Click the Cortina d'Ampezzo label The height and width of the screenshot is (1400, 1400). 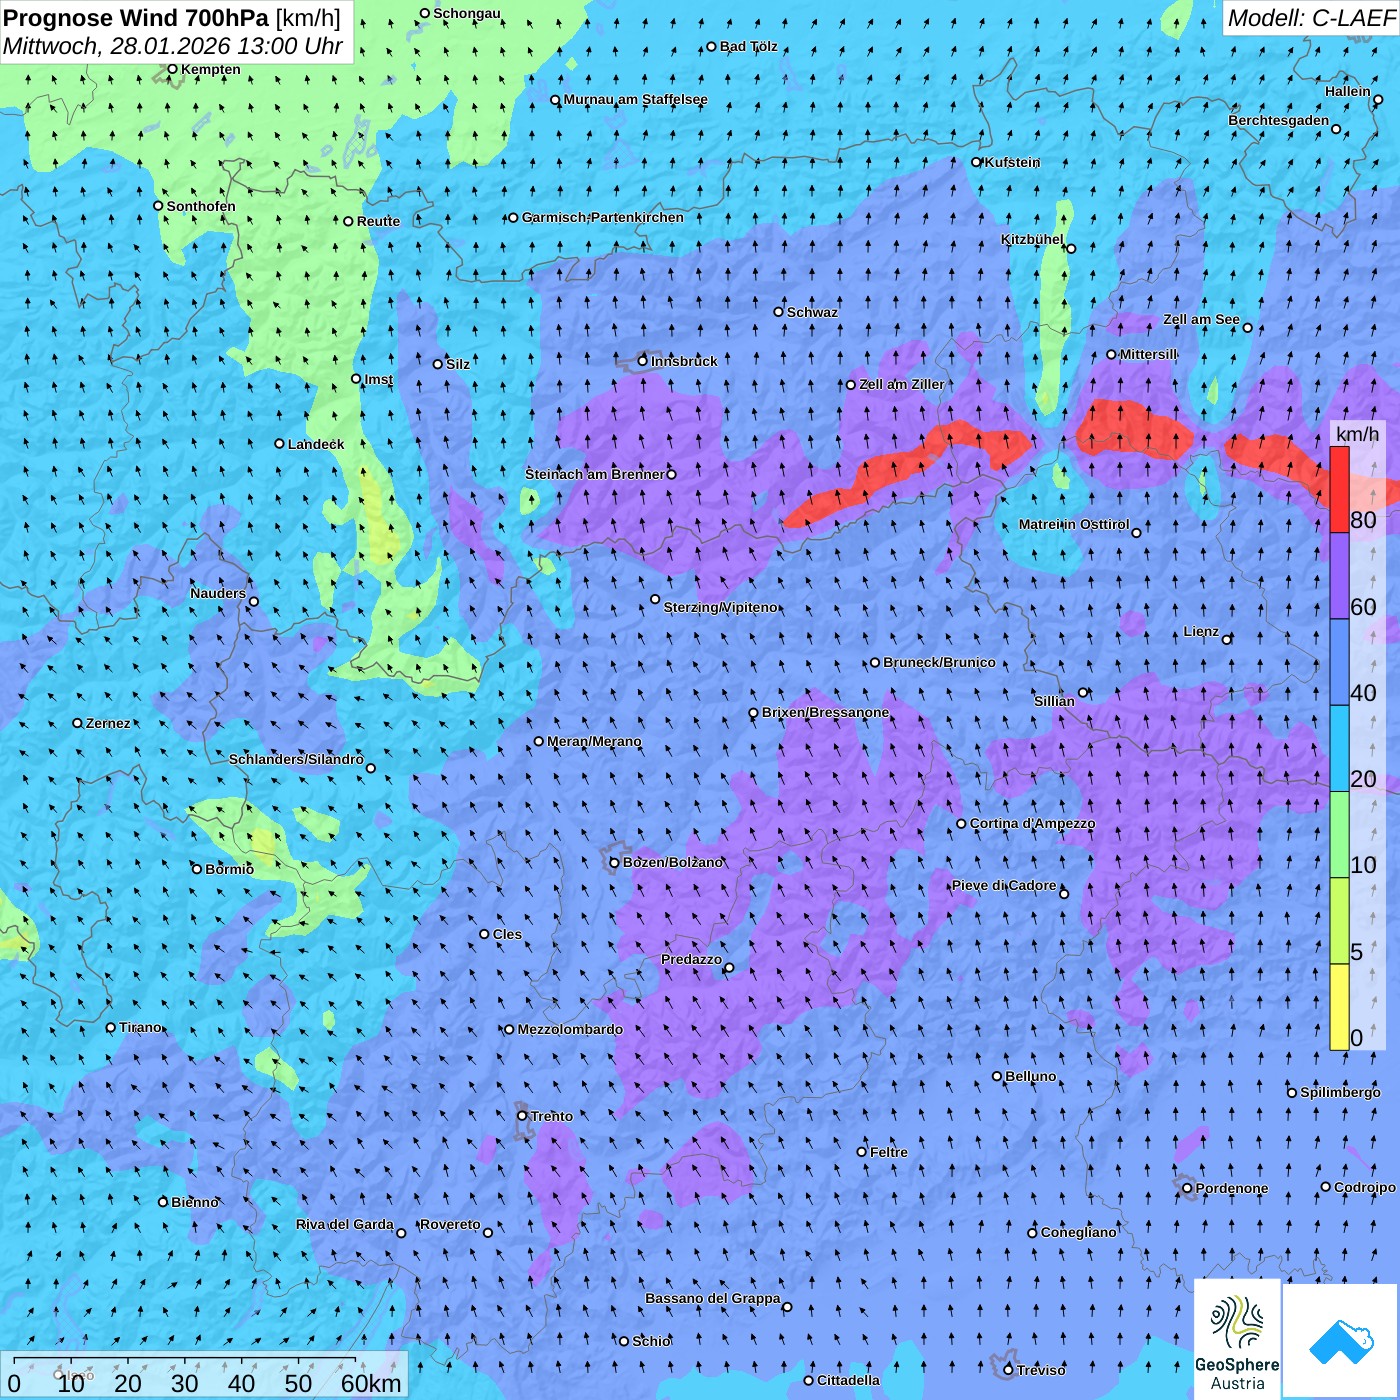coord(1032,823)
